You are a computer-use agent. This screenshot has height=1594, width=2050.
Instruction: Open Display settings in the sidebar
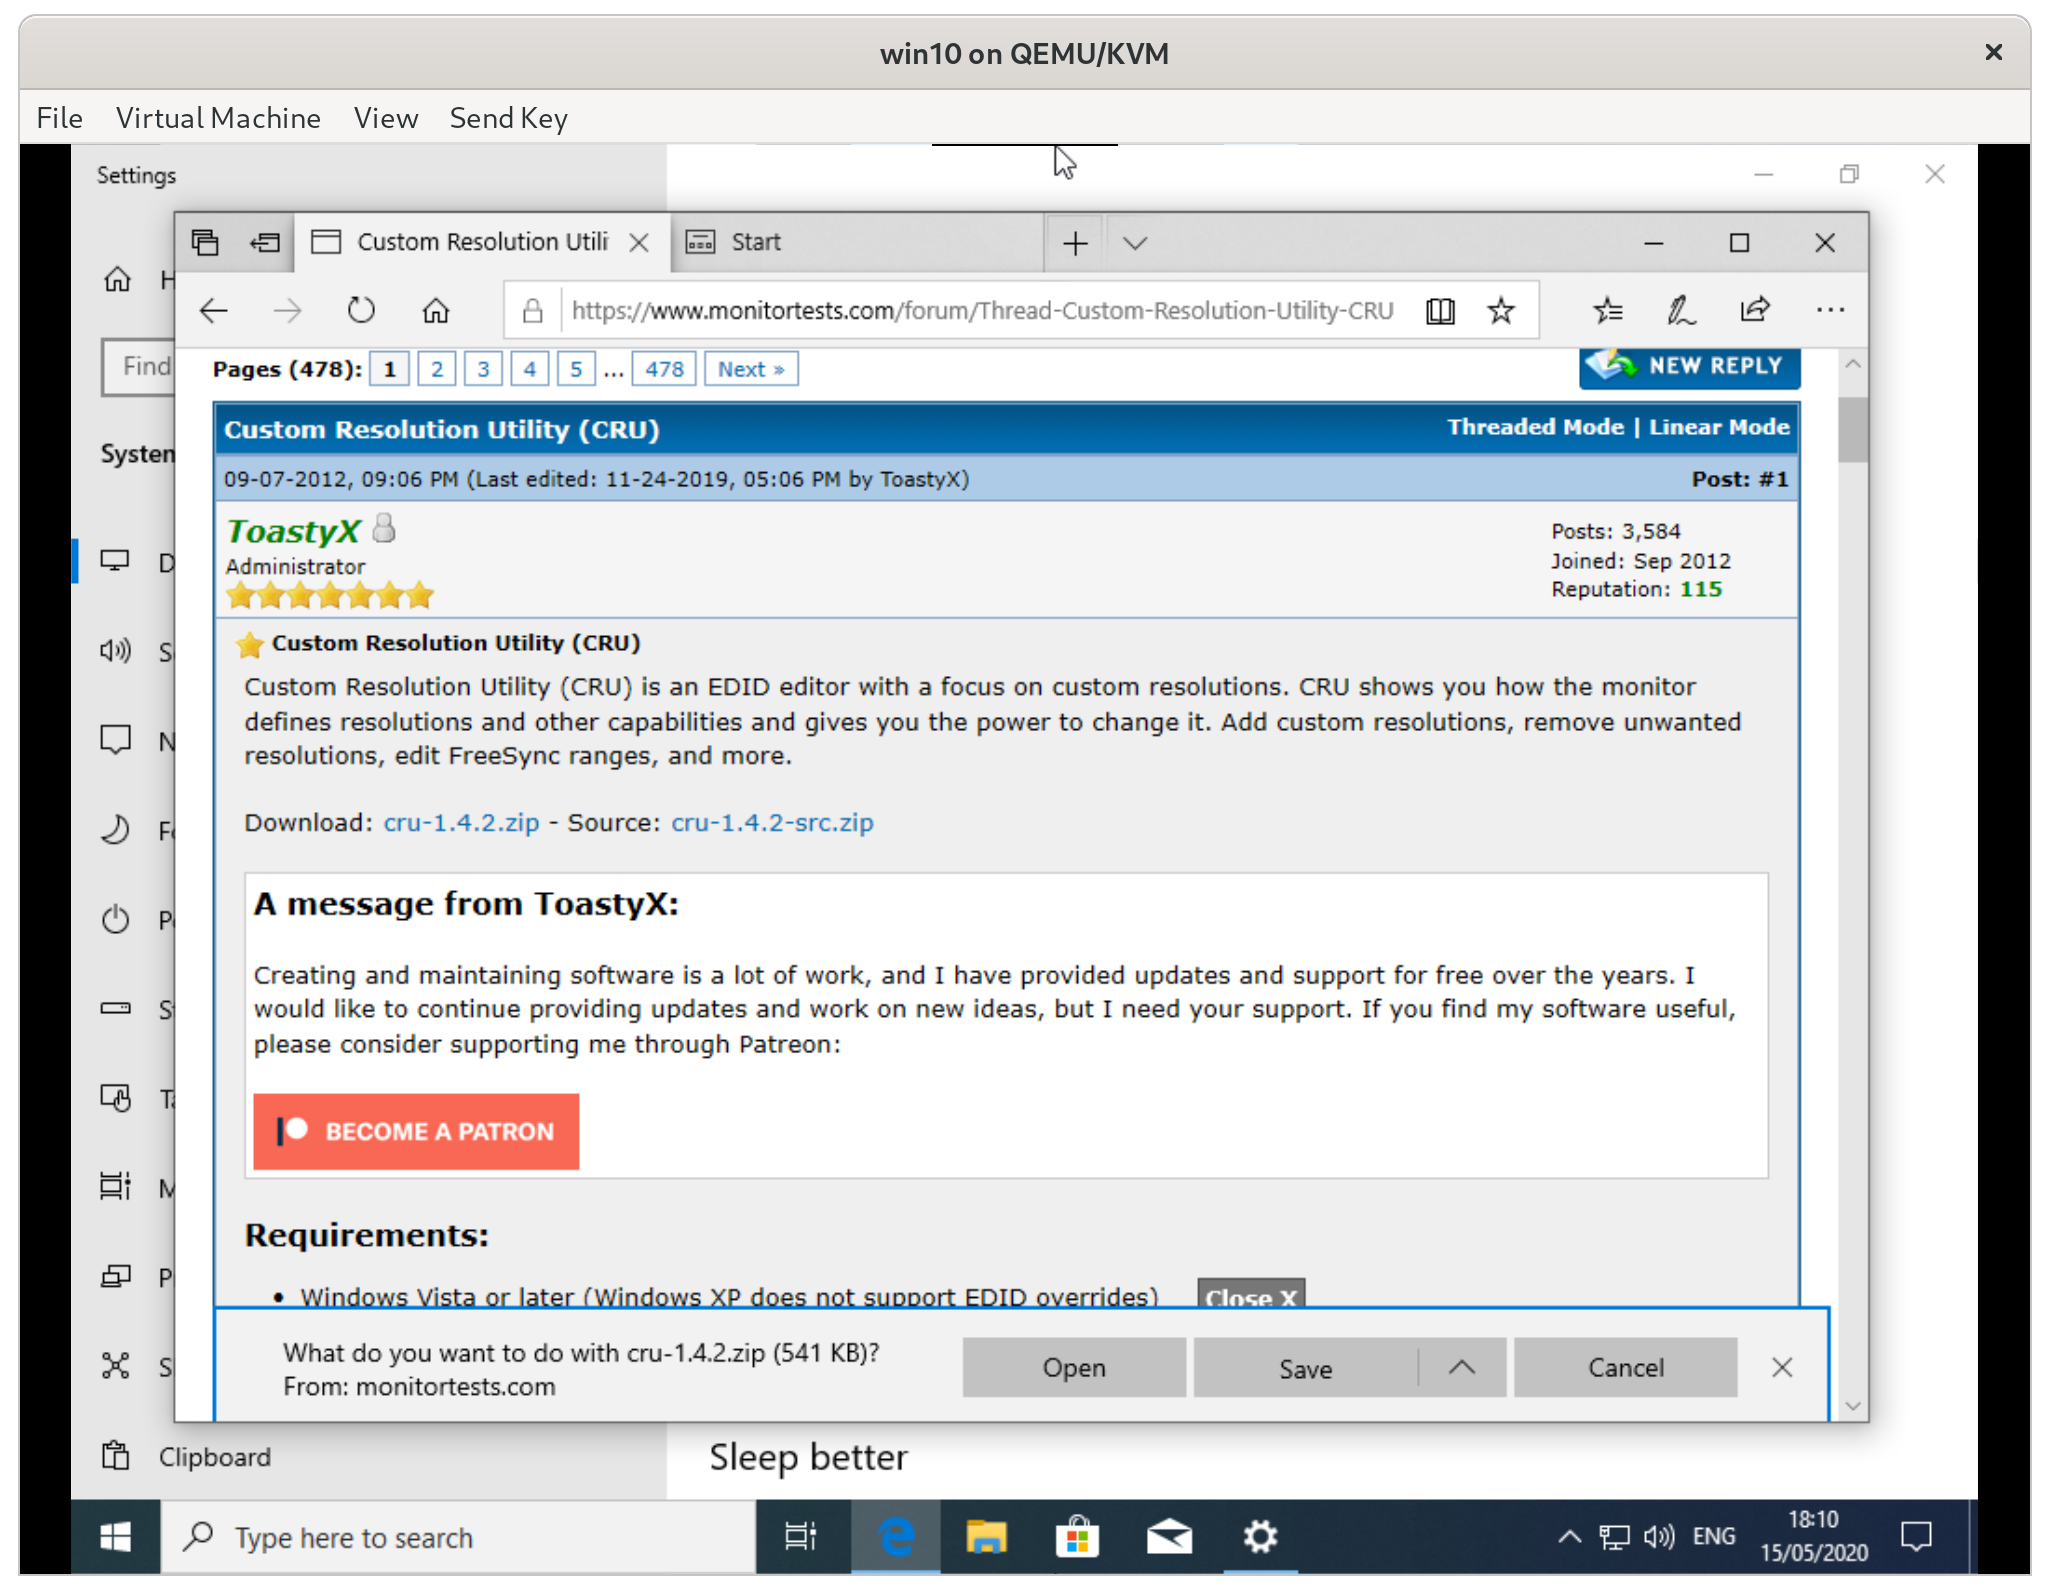point(117,561)
